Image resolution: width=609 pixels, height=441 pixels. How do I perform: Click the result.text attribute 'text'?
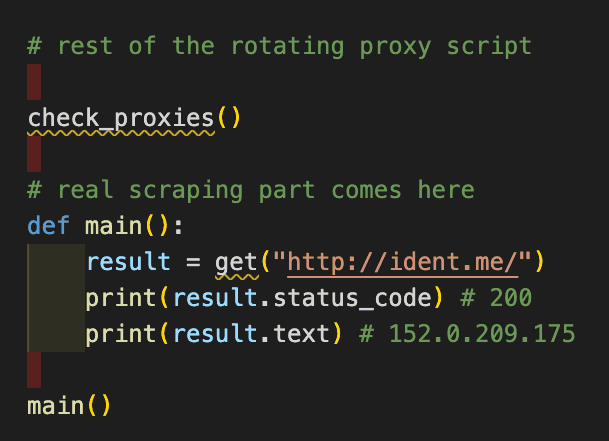301,334
